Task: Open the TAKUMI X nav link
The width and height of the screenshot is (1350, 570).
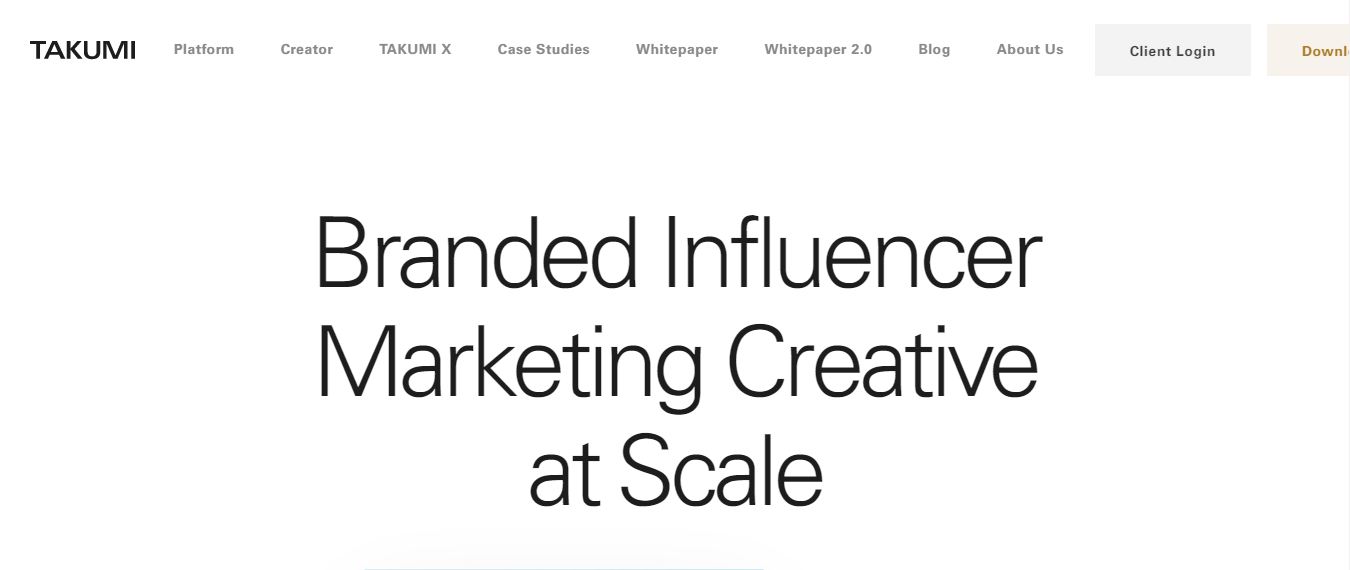Action: point(415,49)
